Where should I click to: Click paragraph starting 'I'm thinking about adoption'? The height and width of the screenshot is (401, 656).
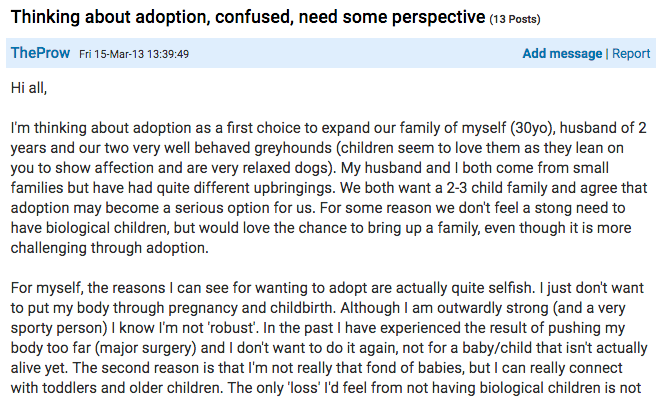pos(329,188)
